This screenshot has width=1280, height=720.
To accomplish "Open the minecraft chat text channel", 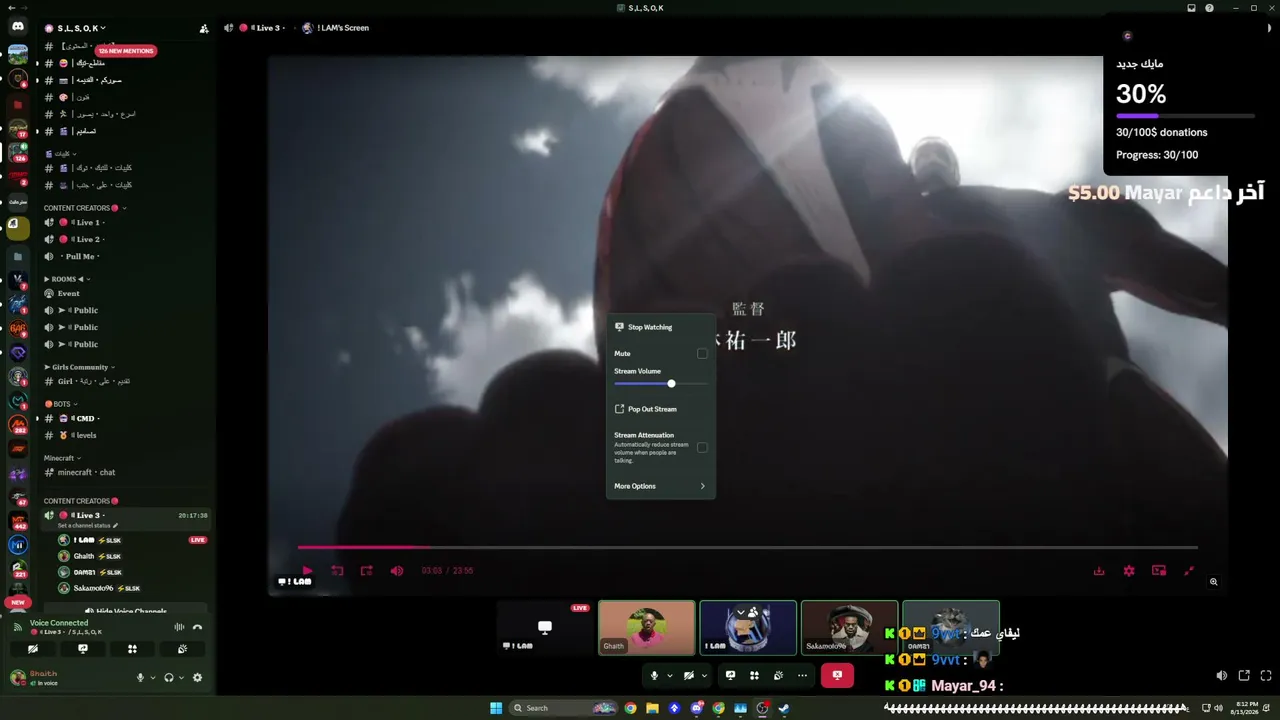I will 124,472.
